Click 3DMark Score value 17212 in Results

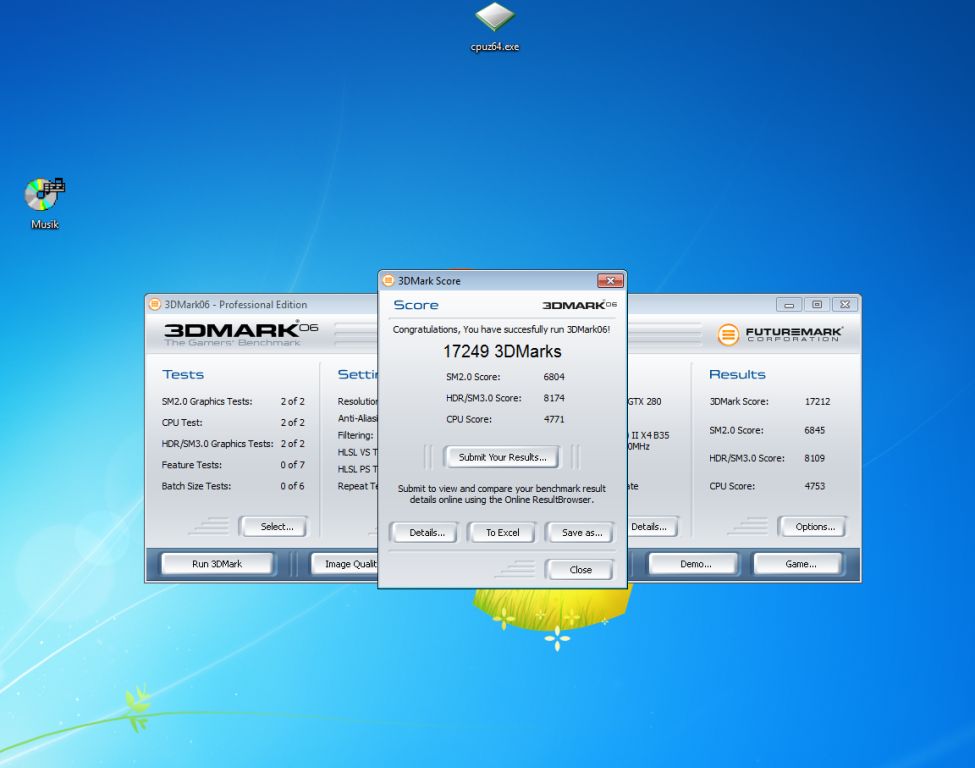(817, 402)
